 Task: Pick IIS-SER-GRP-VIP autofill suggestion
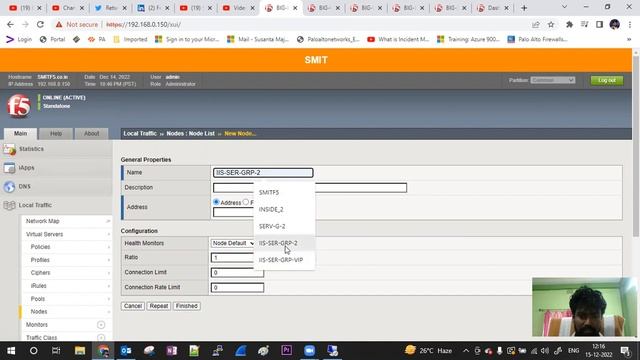(284, 260)
